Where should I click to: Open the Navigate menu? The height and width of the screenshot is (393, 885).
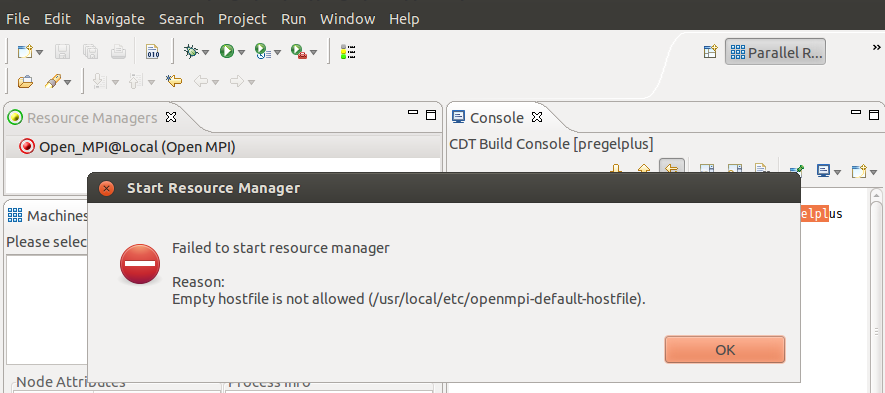point(115,19)
